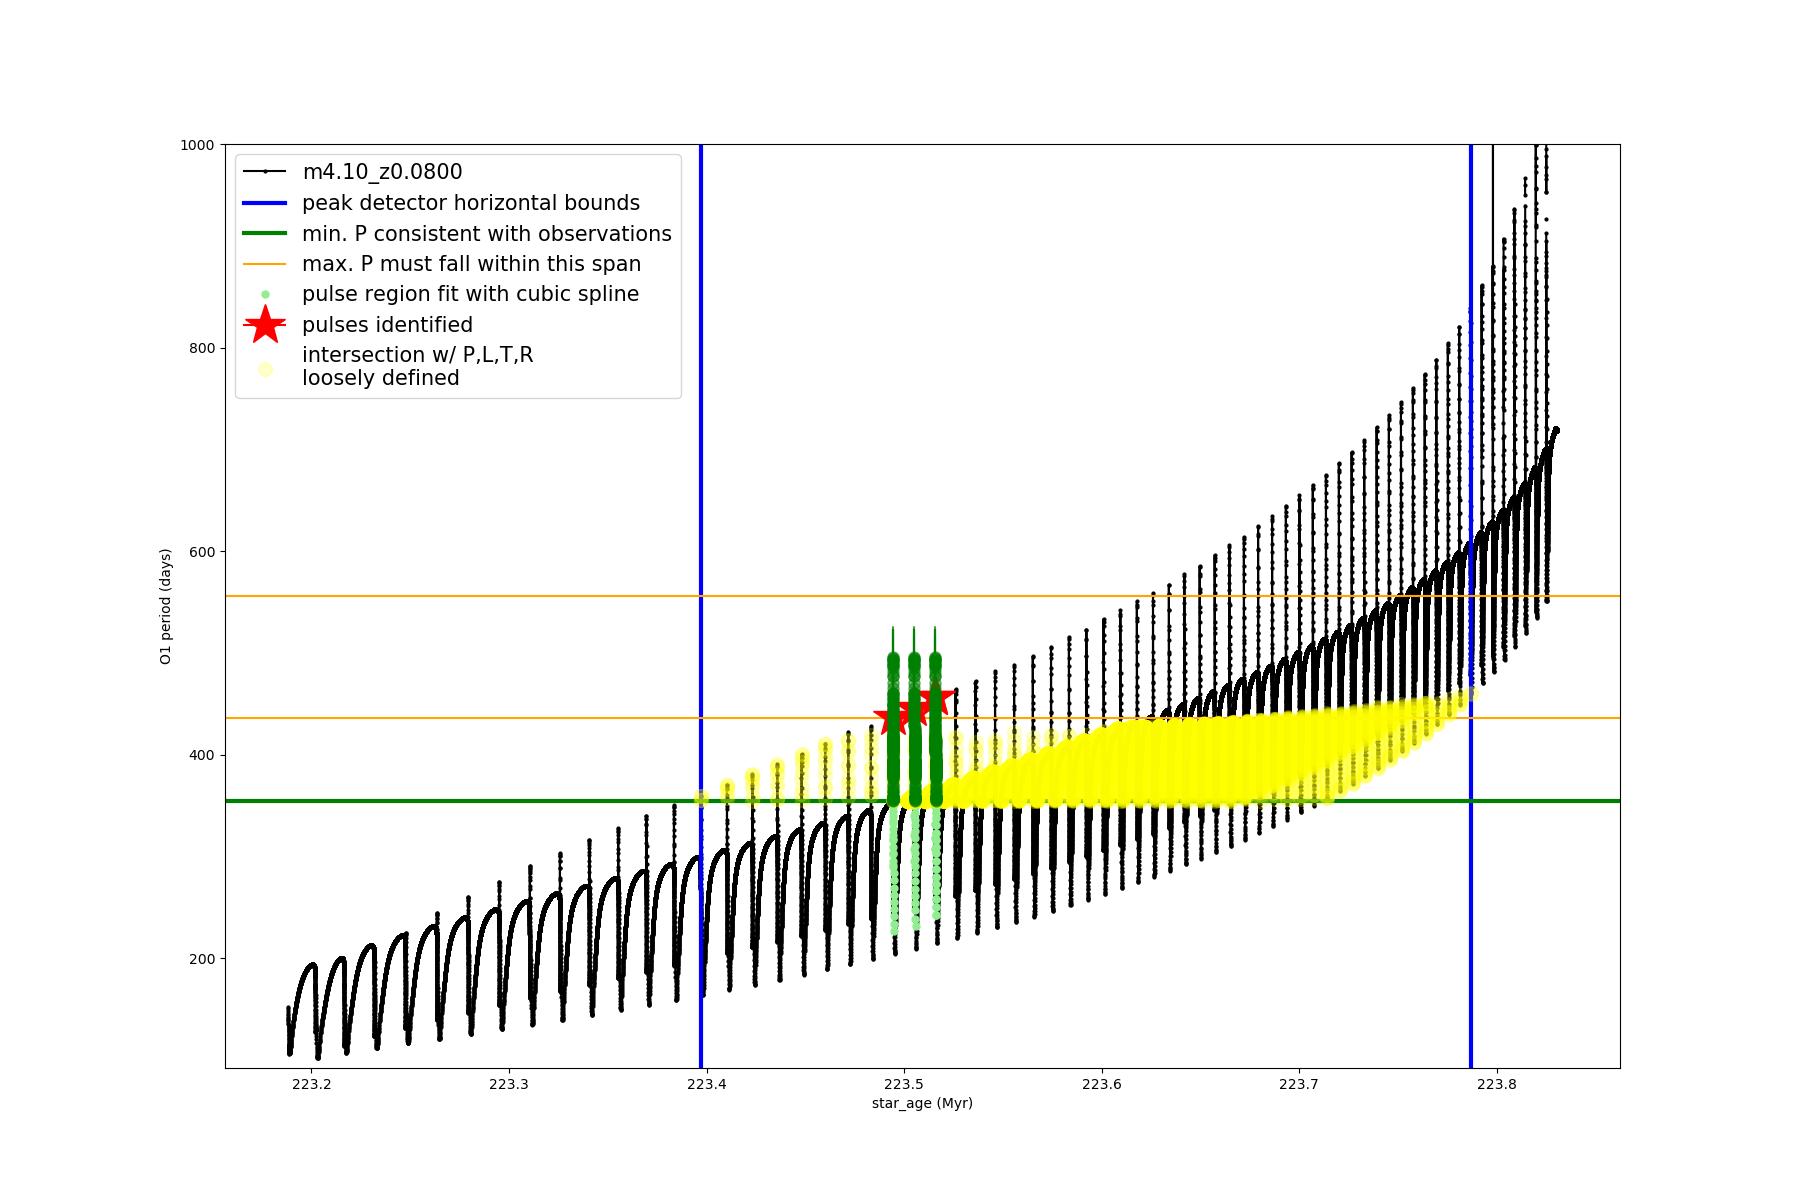
Task: Click the thick green legend line swatch
Action: (265, 233)
